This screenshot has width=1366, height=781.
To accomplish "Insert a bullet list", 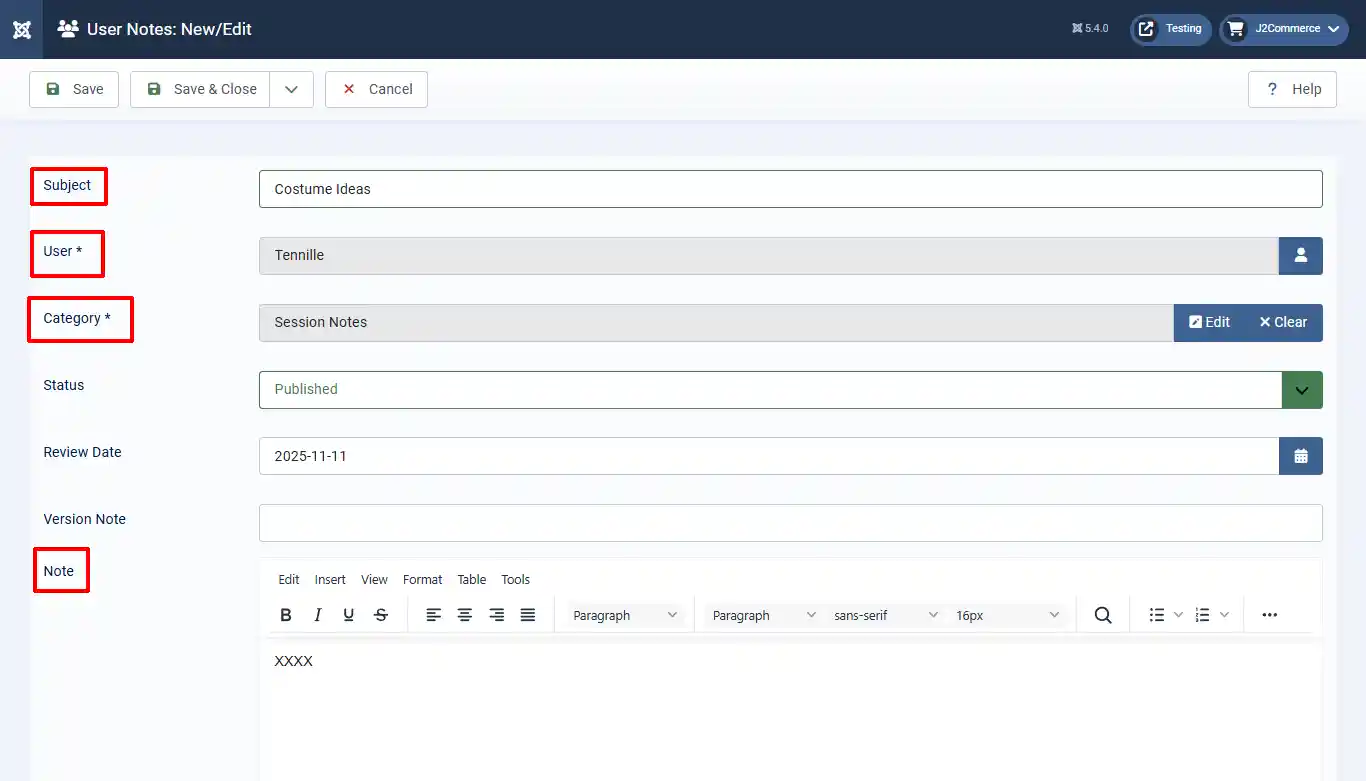I will point(1157,615).
